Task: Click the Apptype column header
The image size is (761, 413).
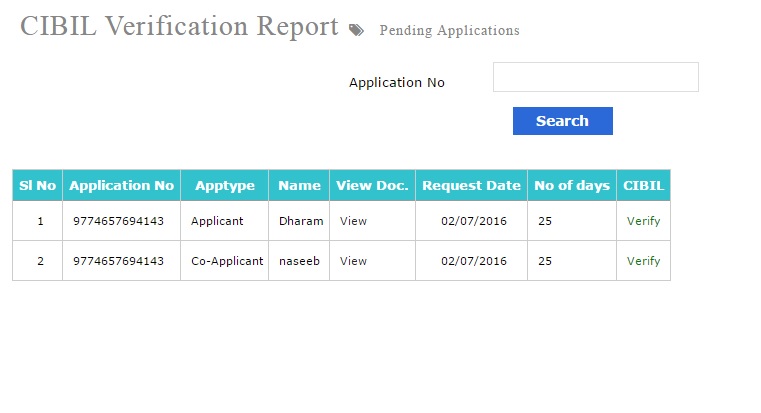Action: coord(225,185)
